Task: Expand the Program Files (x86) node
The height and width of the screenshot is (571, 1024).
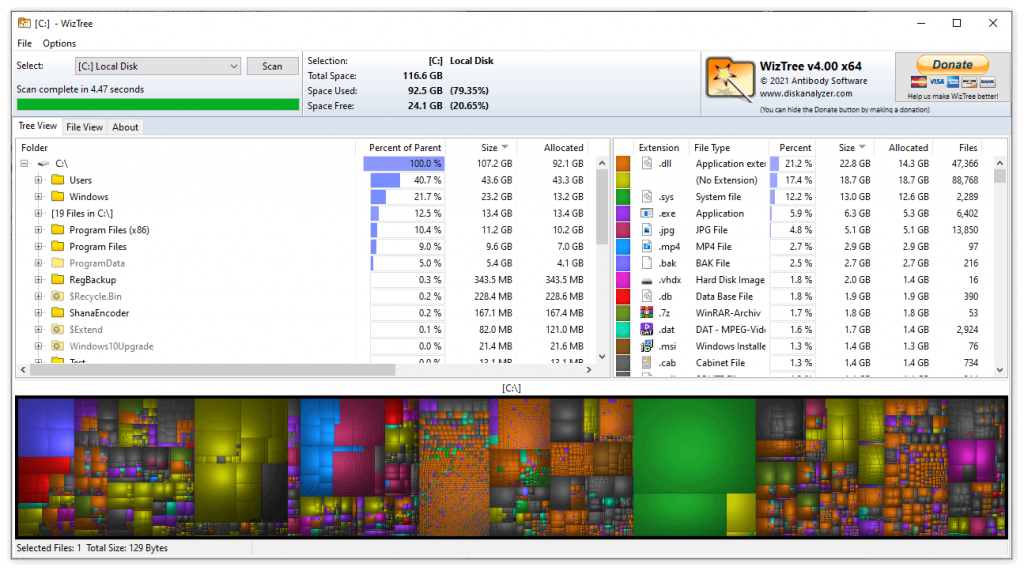Action: (x=39, y=230)
